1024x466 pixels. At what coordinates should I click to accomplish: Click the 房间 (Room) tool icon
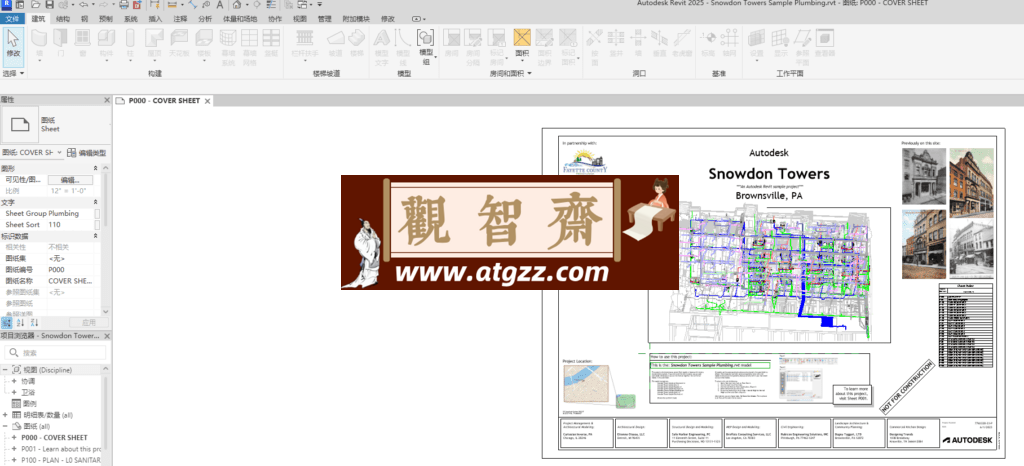451,38
